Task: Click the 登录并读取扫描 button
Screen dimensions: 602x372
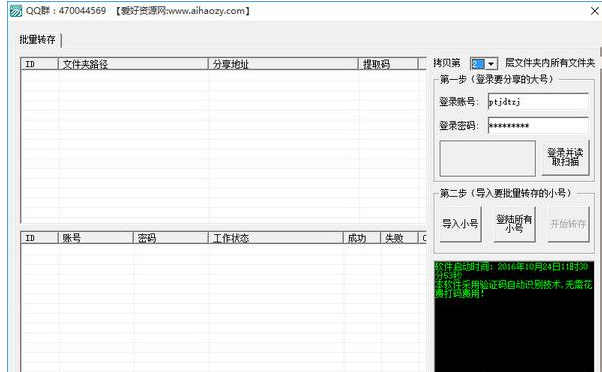Action: pyautogui.click(x=565, y=157)
